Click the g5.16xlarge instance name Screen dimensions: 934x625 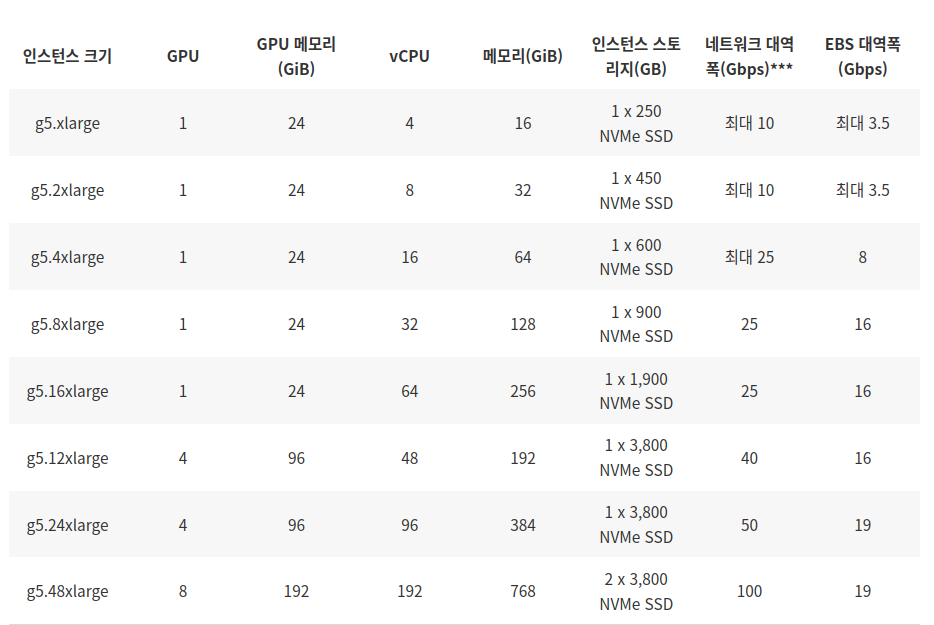[67, 391]
